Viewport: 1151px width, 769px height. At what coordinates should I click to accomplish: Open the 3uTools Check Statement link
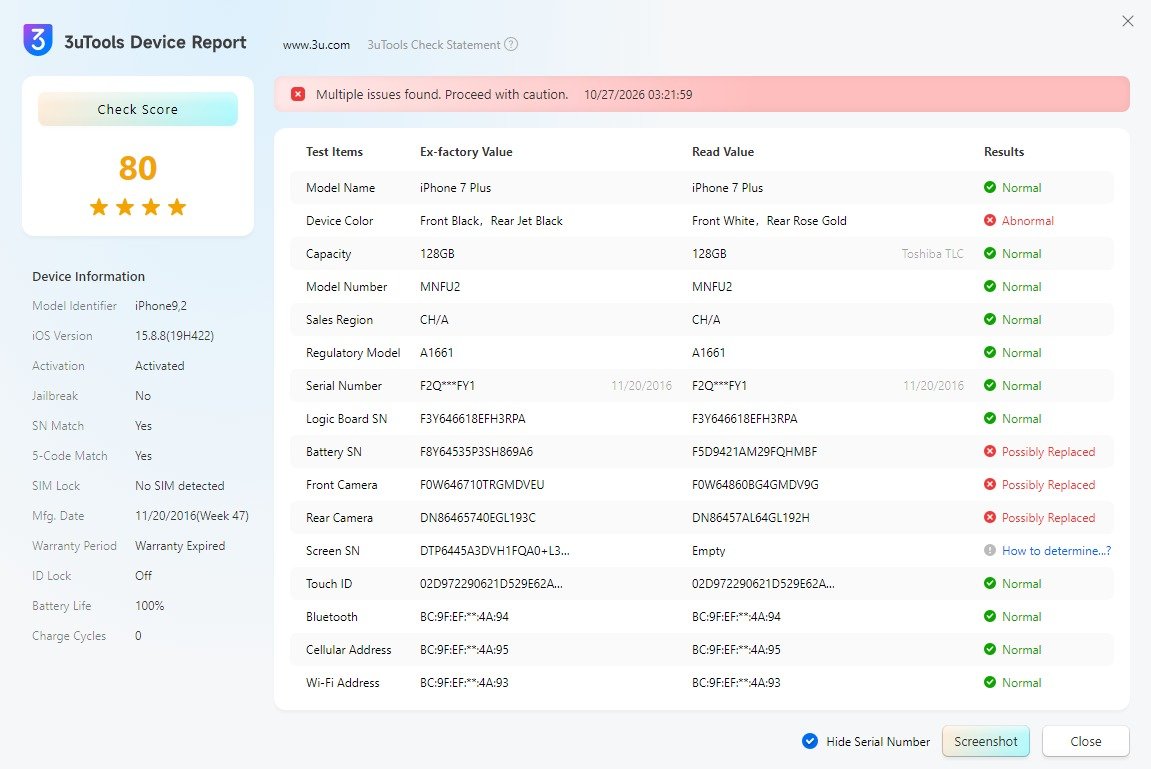pyautogui.click(x=434, y=45)
